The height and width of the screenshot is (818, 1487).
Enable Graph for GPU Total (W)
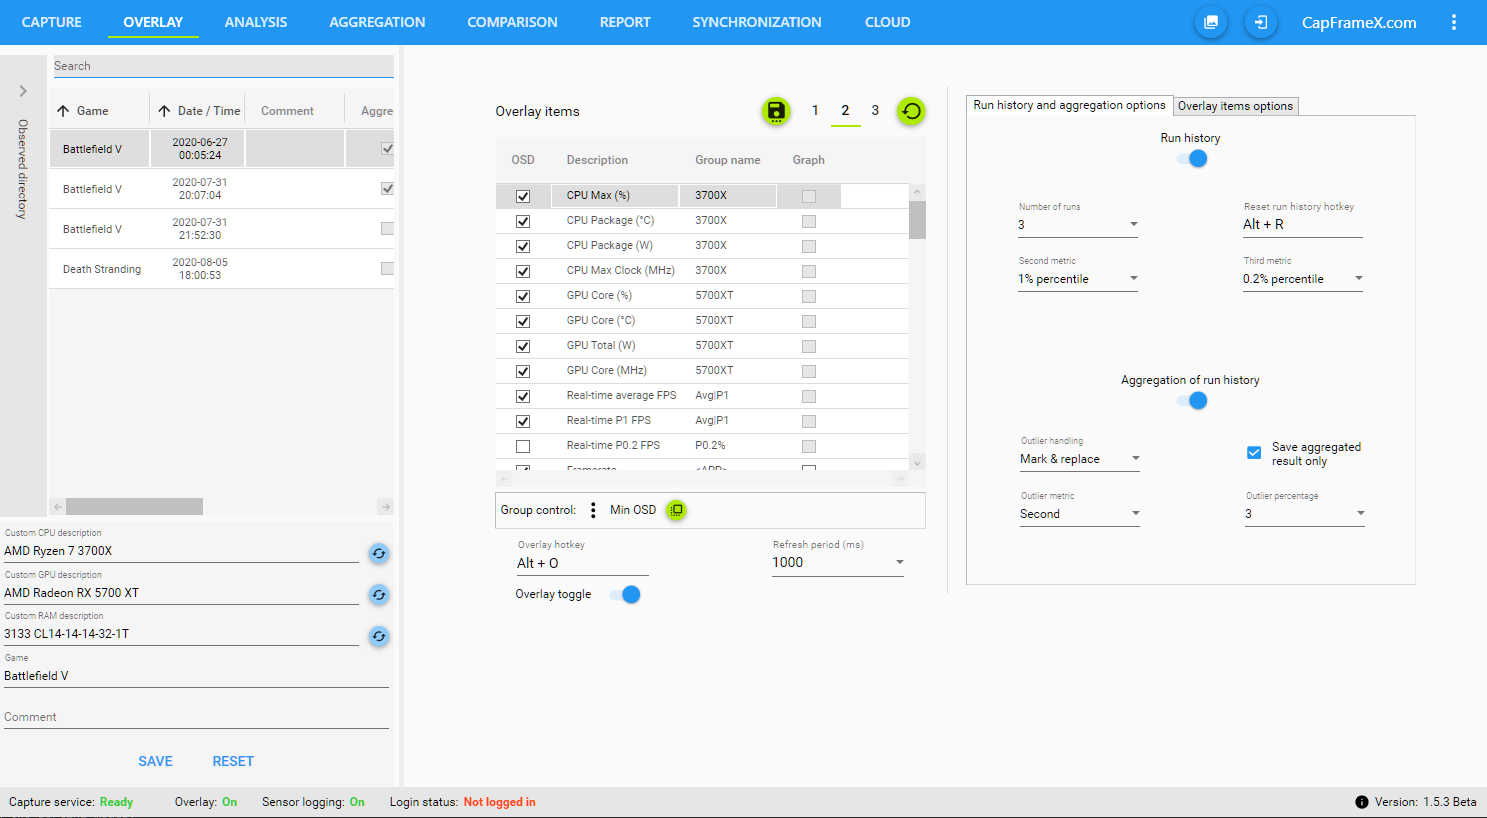[x=809, y=346]
